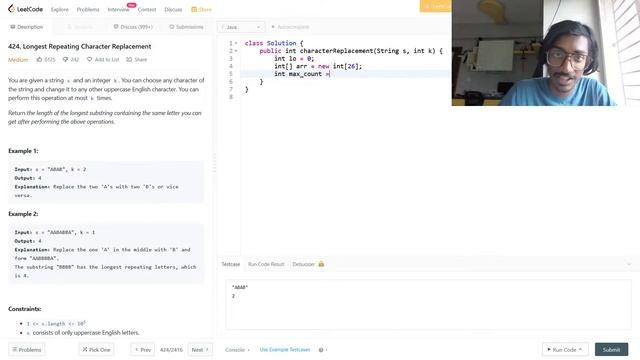Click the problem title text

pos(80,47)
